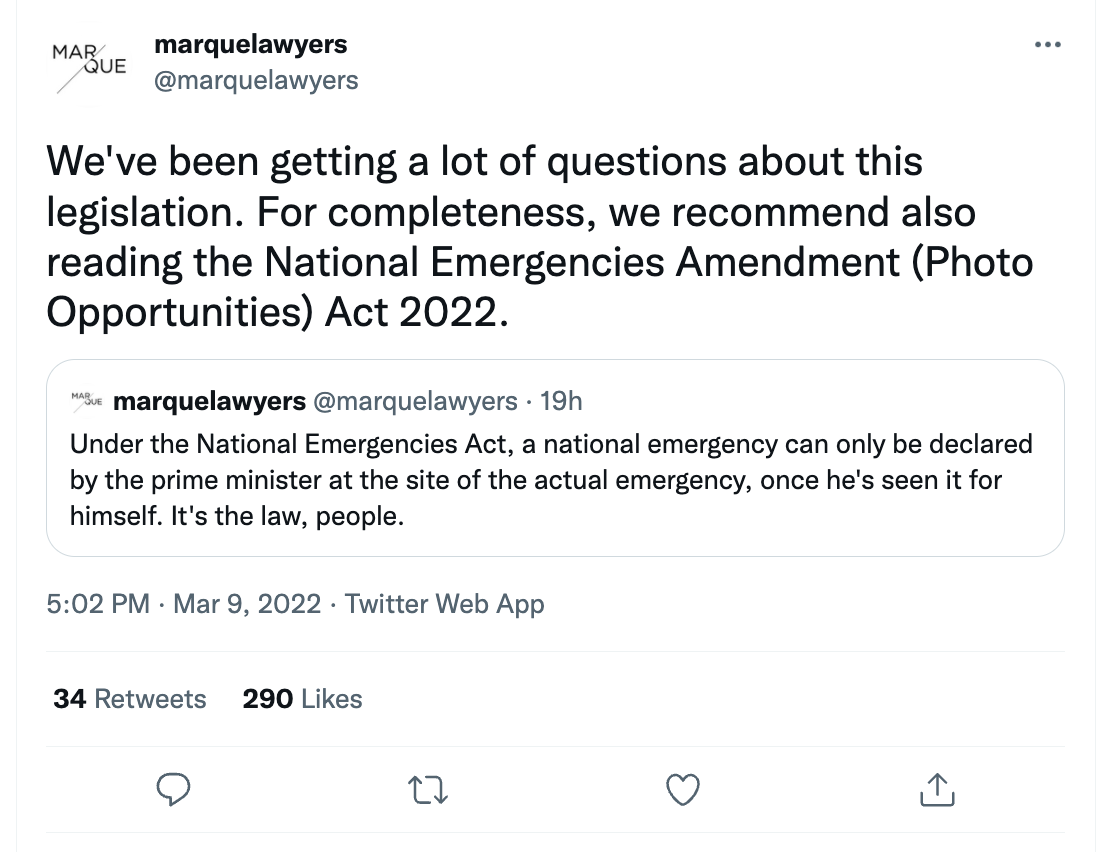Click the @marquelawyers handle under the name
Viewport: 1112px width, 852px height.
(x=255, y=79)
